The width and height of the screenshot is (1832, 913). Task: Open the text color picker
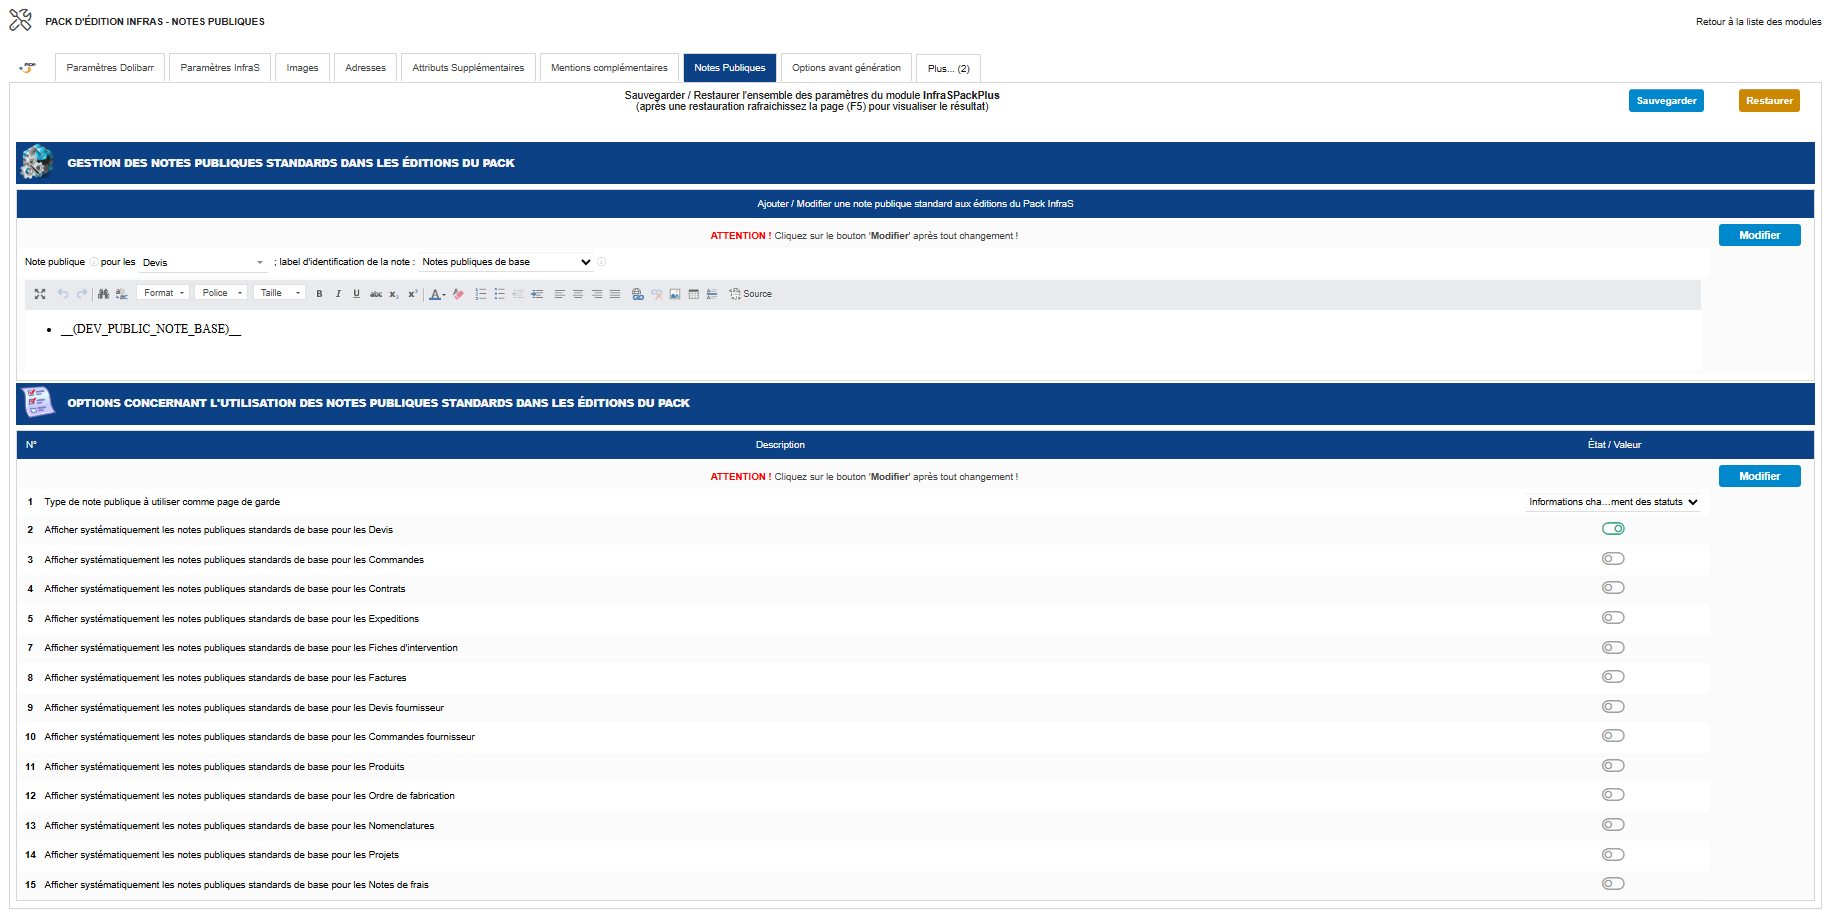click(437, 294)
